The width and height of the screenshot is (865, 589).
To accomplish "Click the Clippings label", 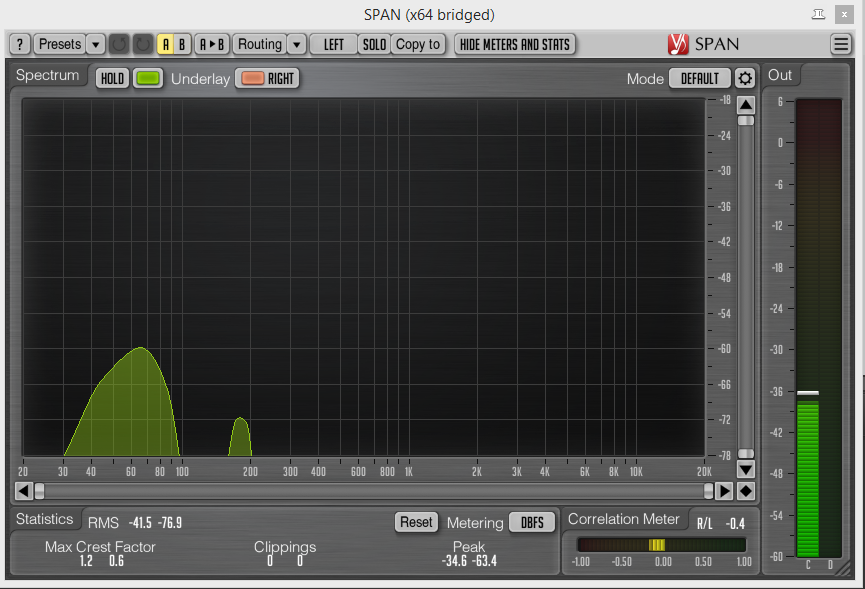I will coord(285,547).
